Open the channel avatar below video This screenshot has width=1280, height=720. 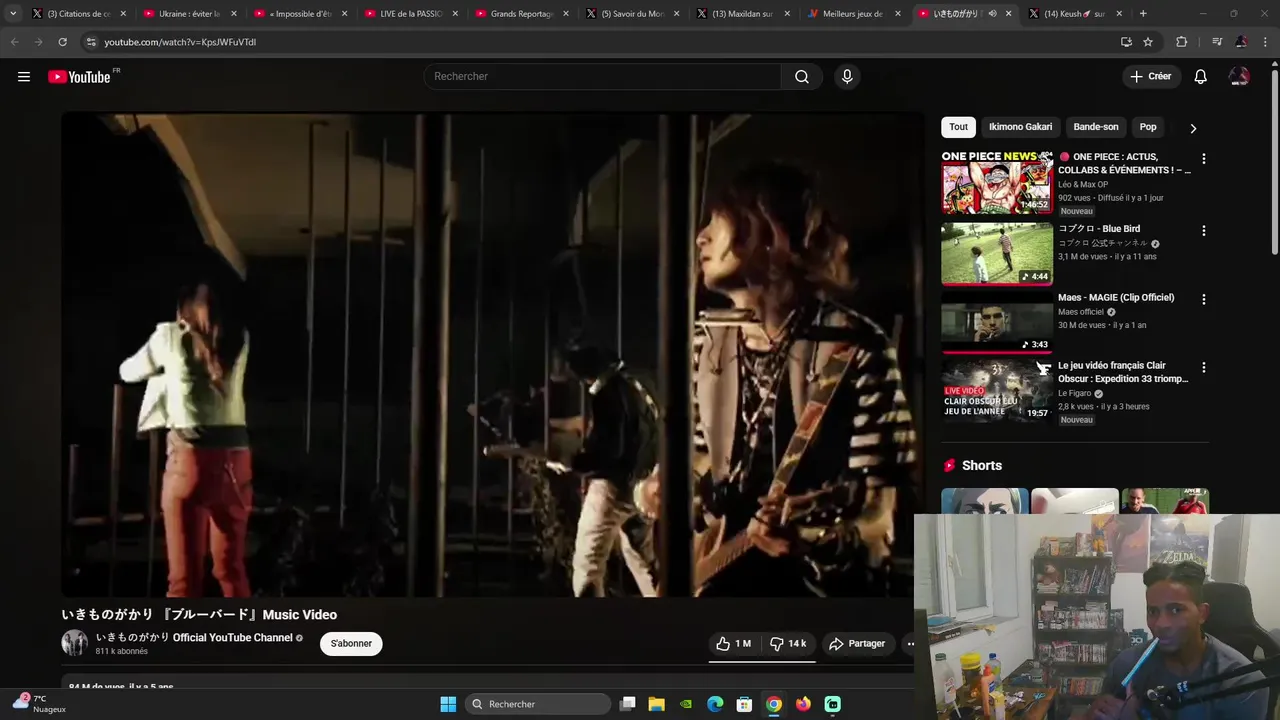click(75, 643)
